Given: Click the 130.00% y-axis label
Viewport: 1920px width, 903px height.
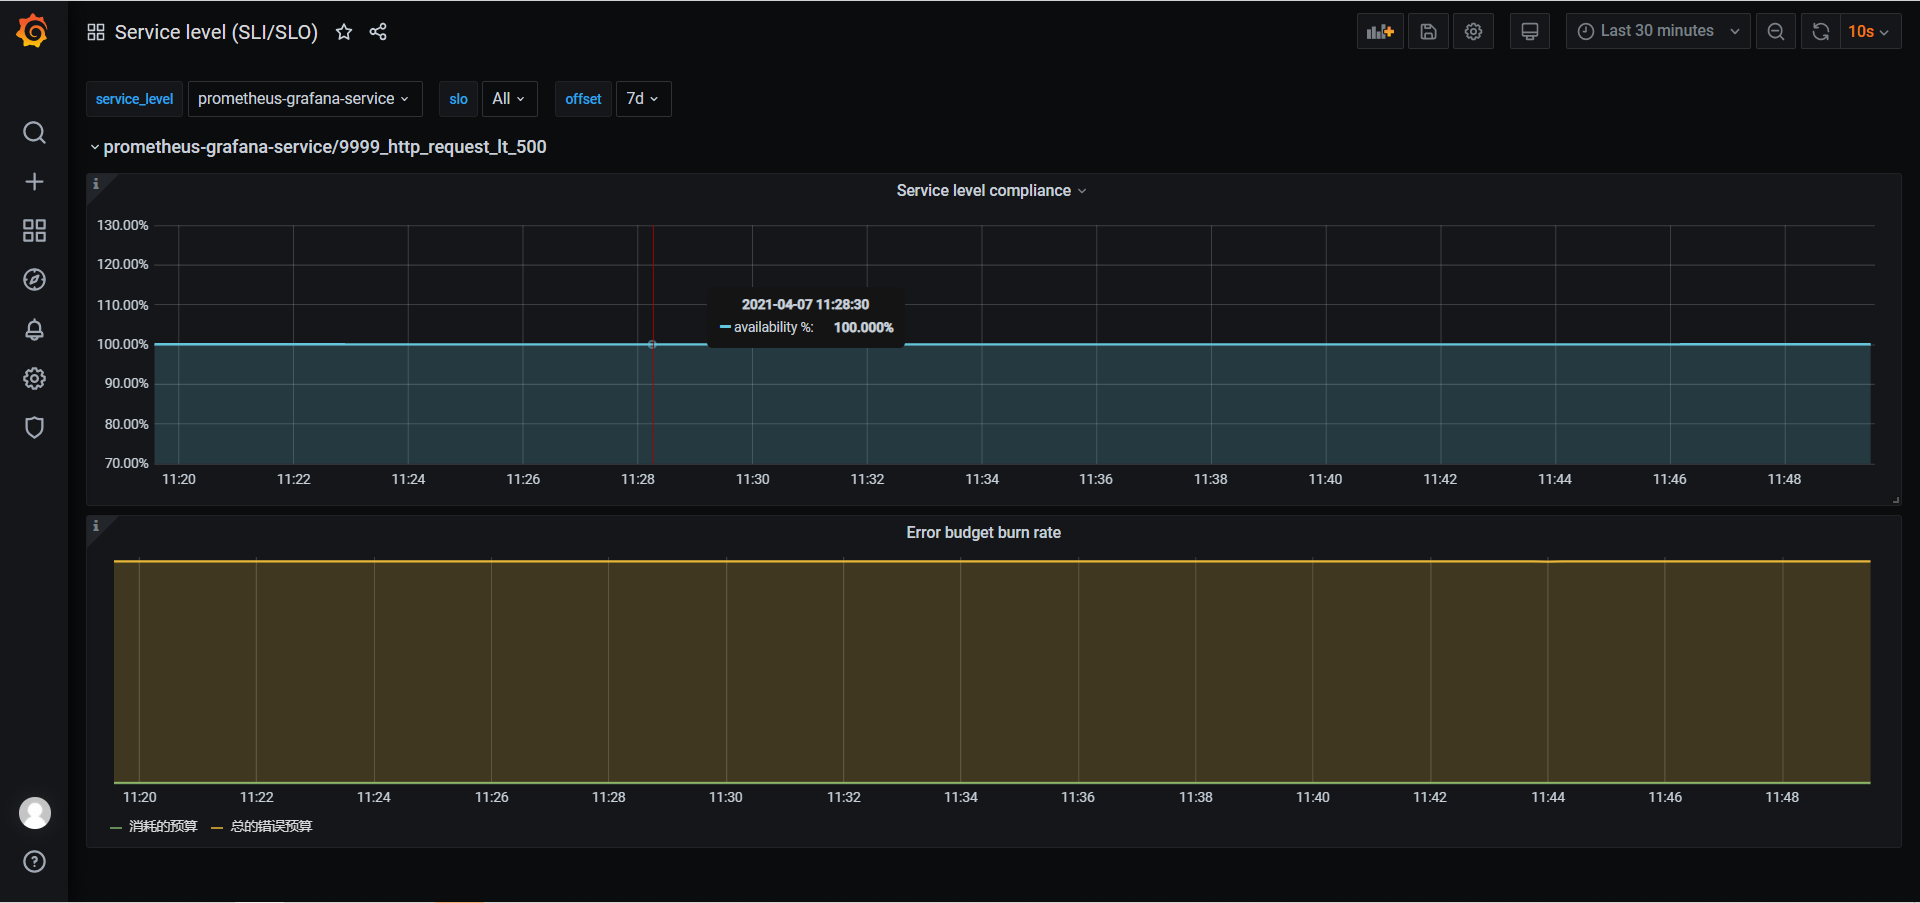Looking at the screenshot, I should pos(122,225).
